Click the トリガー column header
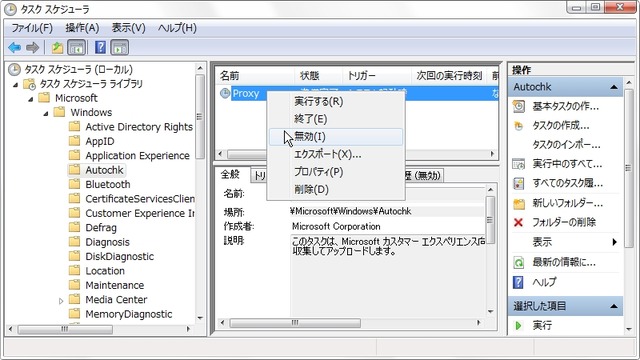640x360 pixels. [376, 76]
